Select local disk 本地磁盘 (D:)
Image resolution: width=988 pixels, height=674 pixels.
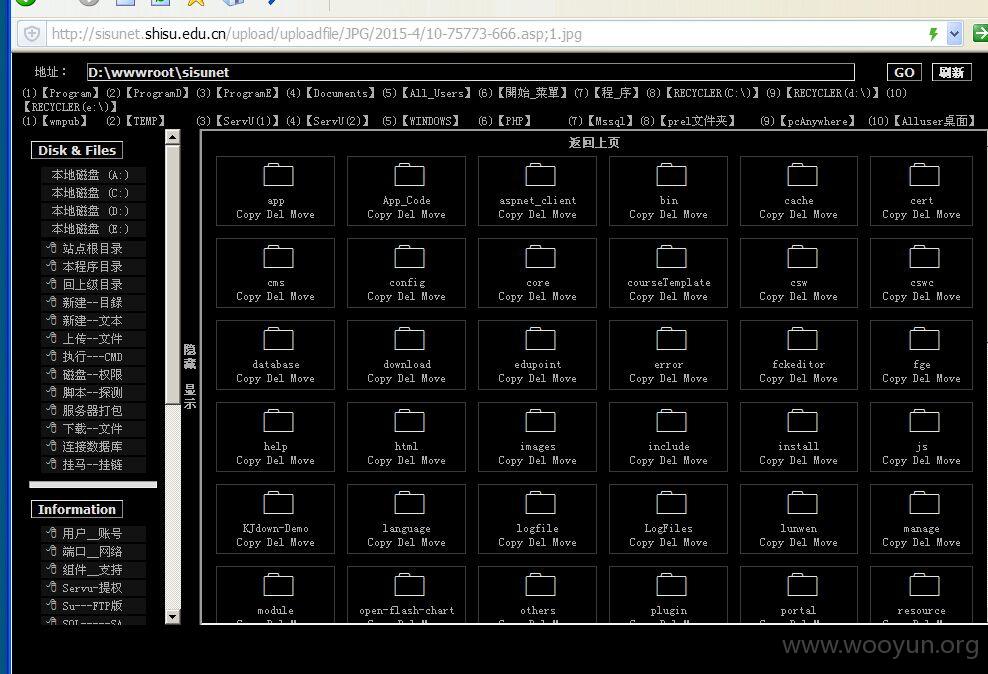click(x=93, y=211)
